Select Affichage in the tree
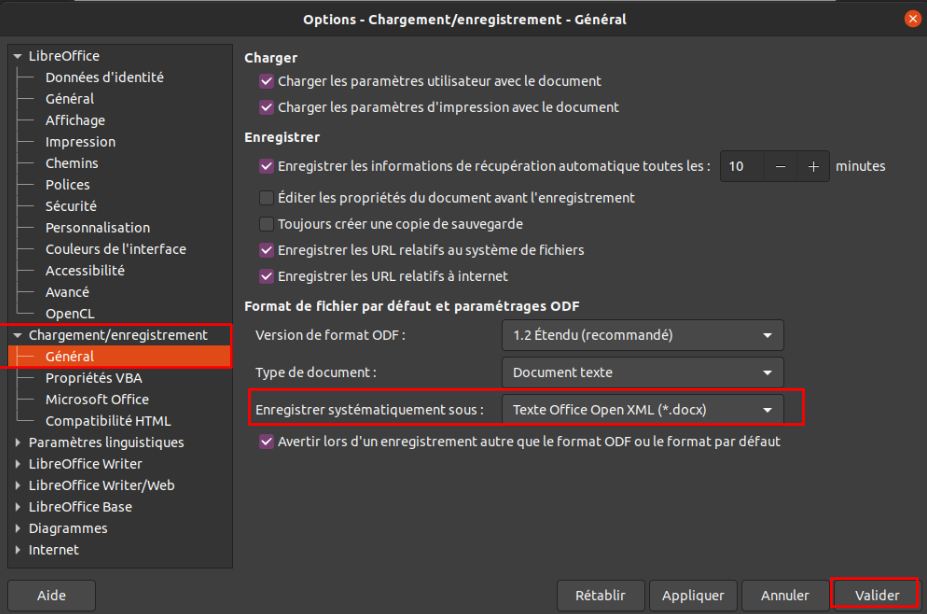Screen dimensions: 927x614 coord(75,121)
